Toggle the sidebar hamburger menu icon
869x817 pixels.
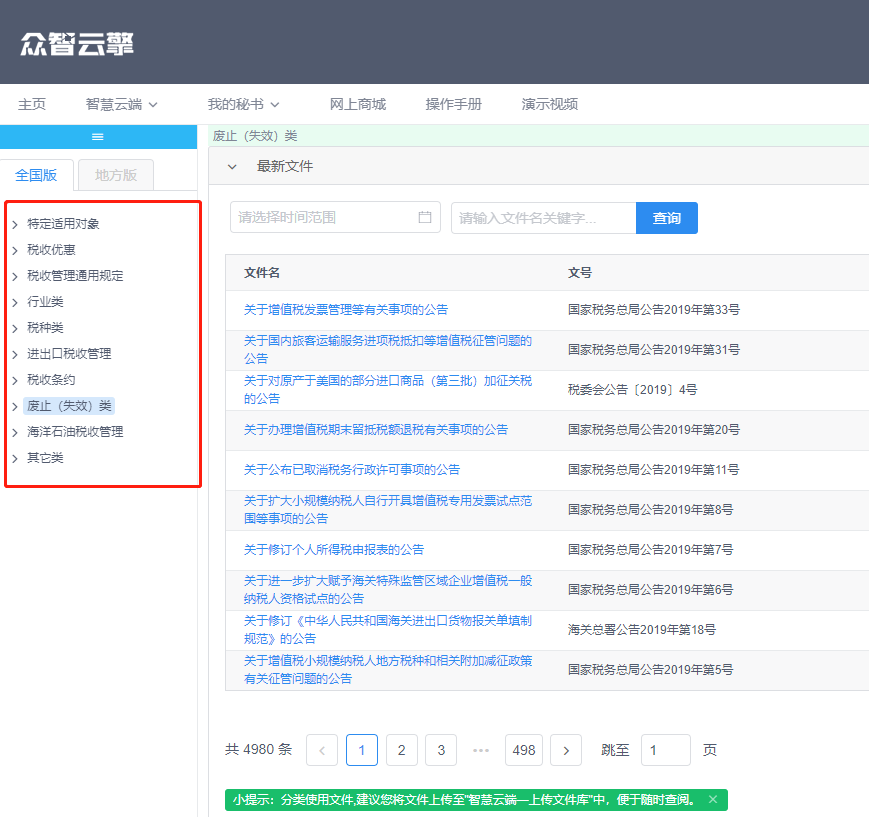coord(98,137)
